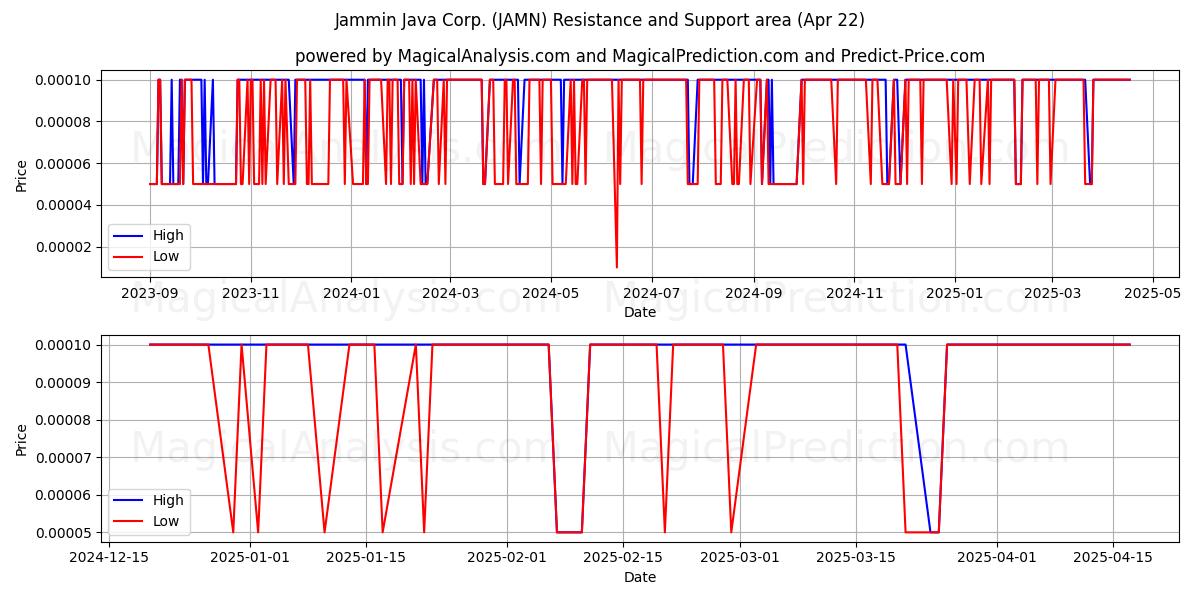The width and height of the screenshot is (1200, 600).
Task: Click the "2025-03" tick label in top chart
Action: coord(1051,293)
